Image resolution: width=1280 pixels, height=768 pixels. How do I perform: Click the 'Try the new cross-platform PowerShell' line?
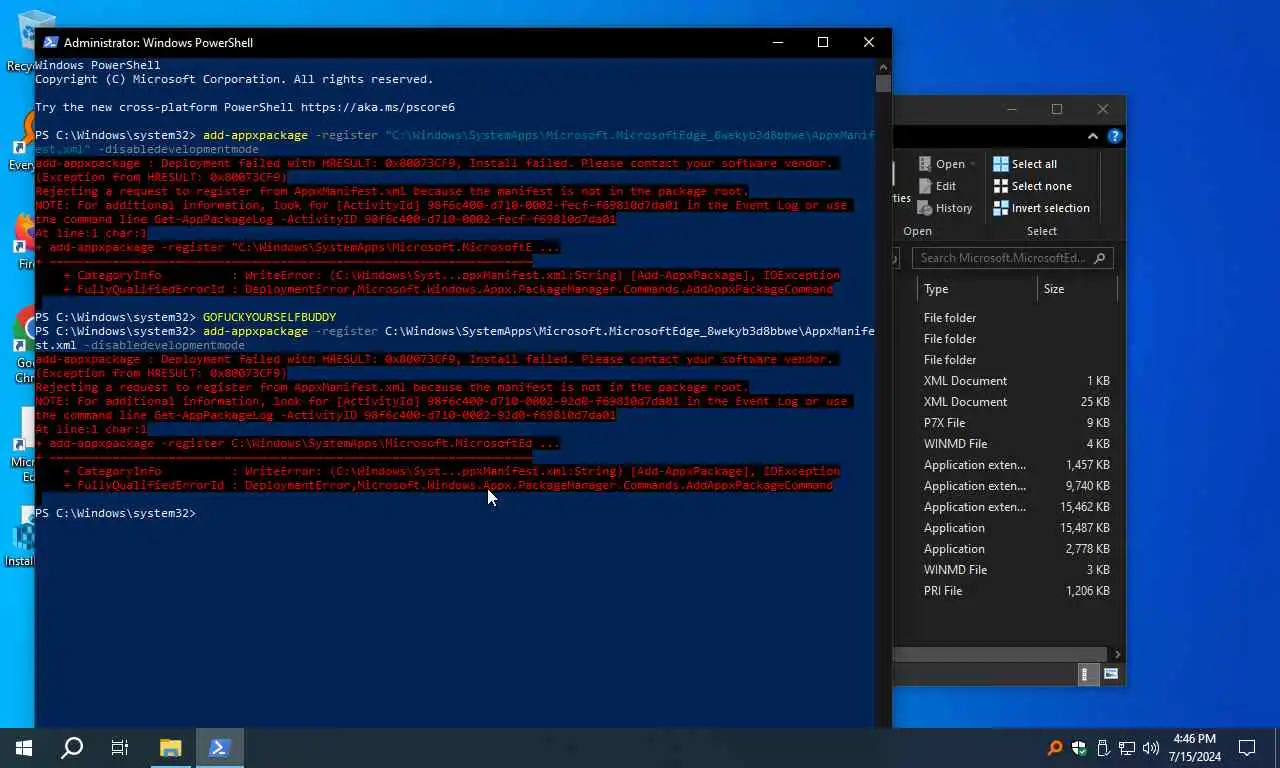pos(245,107)
